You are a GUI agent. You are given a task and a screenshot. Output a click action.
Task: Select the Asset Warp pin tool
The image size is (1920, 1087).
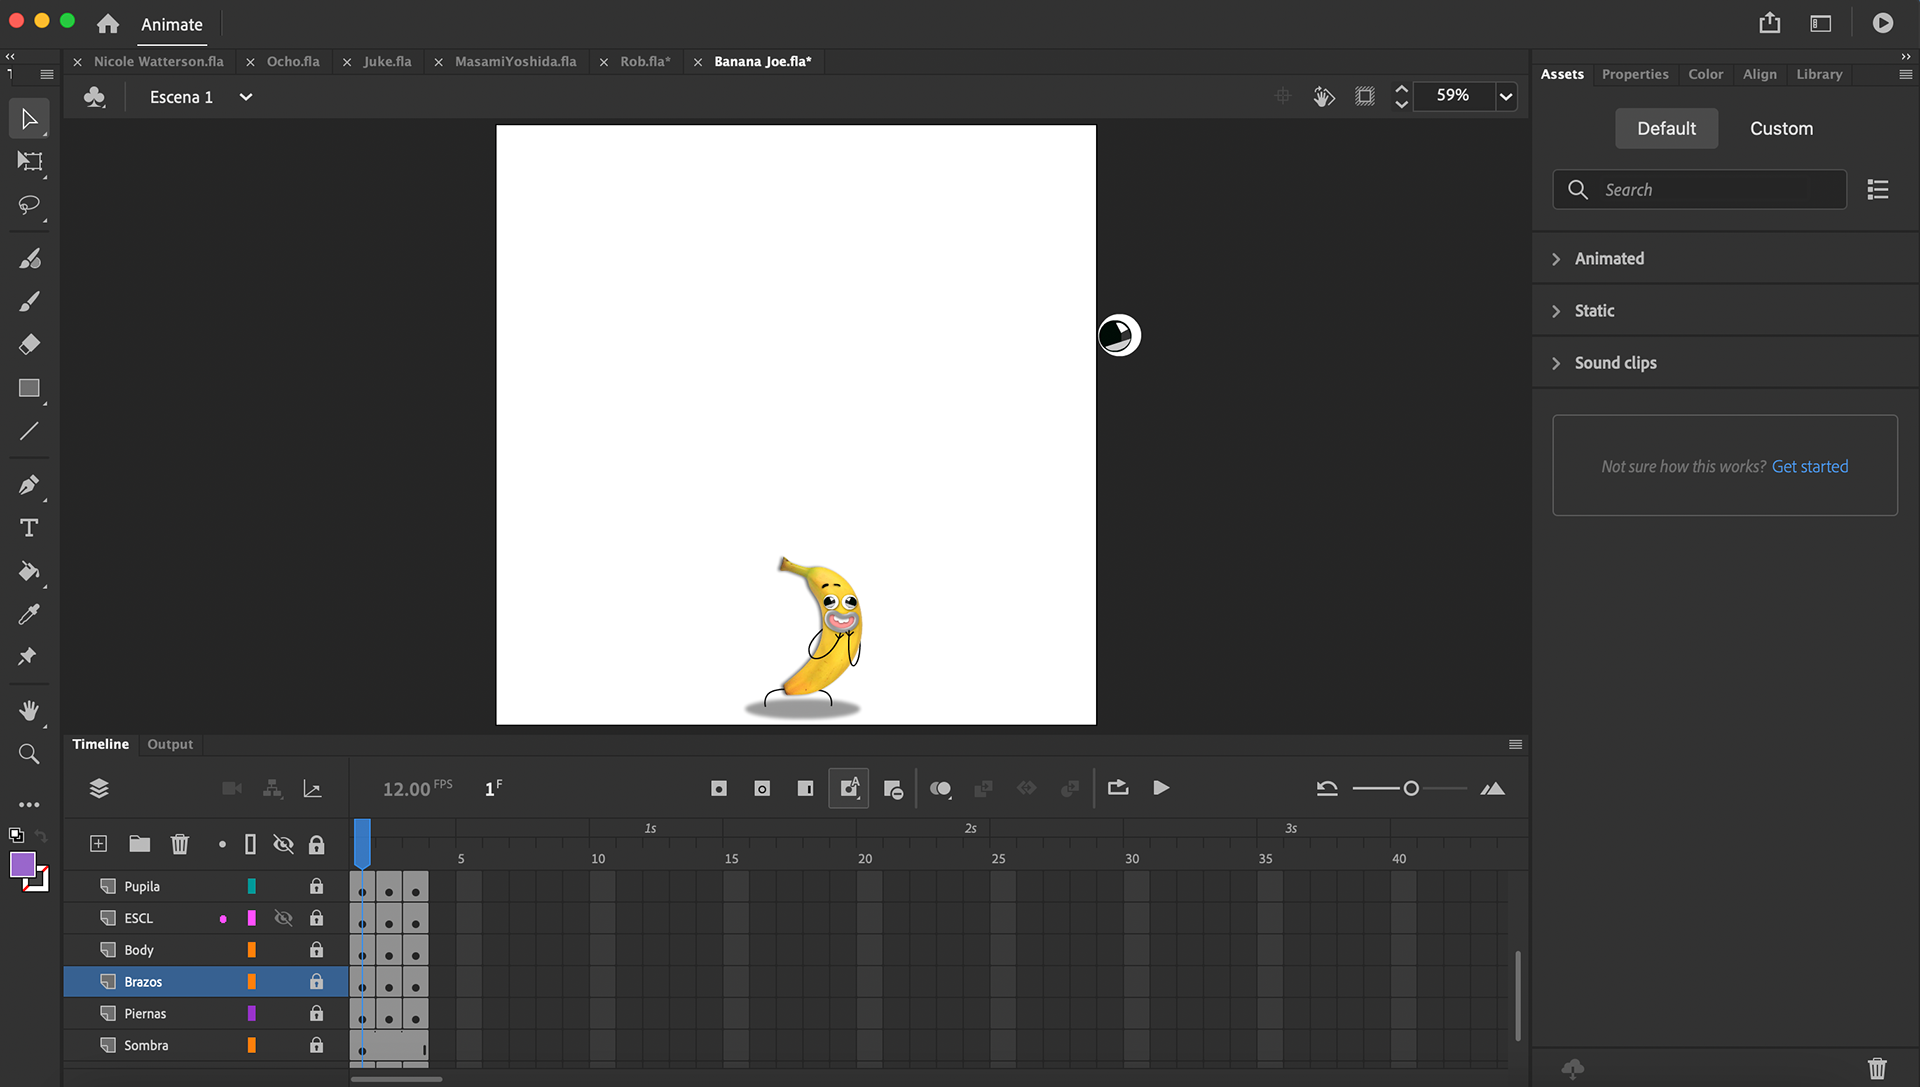coord(29,657)
